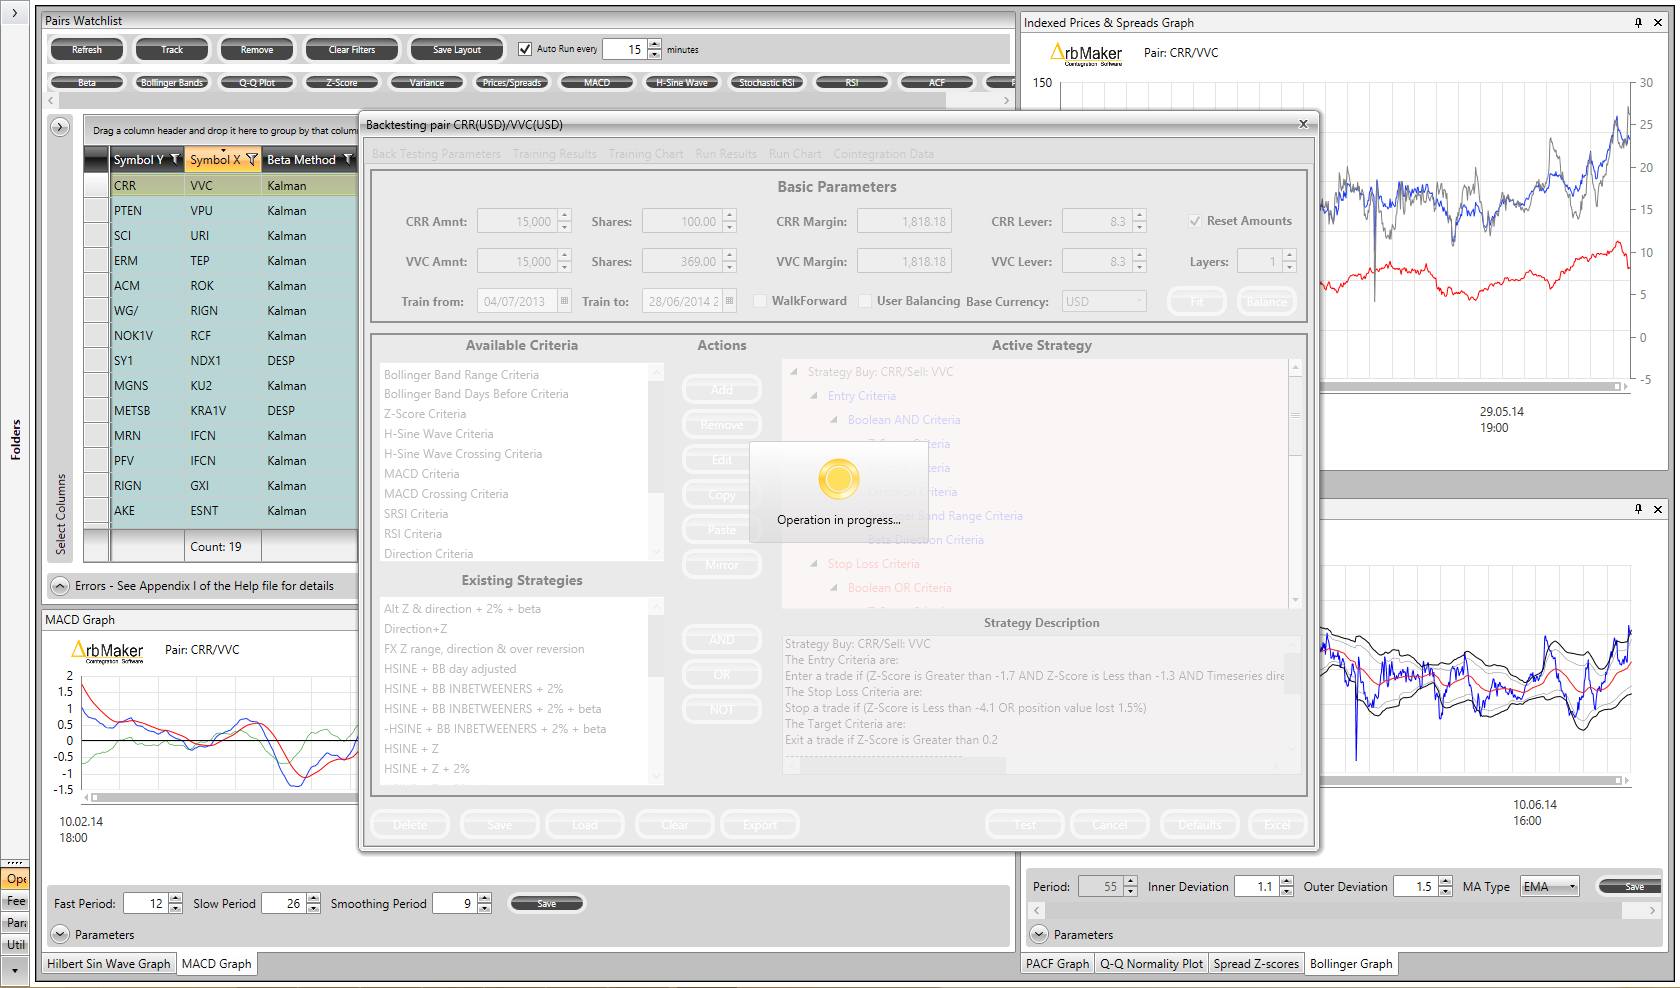Click the Save Layout button
This screenshot has height=988, width=1680.
pyautogui.click(x=457, y=49)
